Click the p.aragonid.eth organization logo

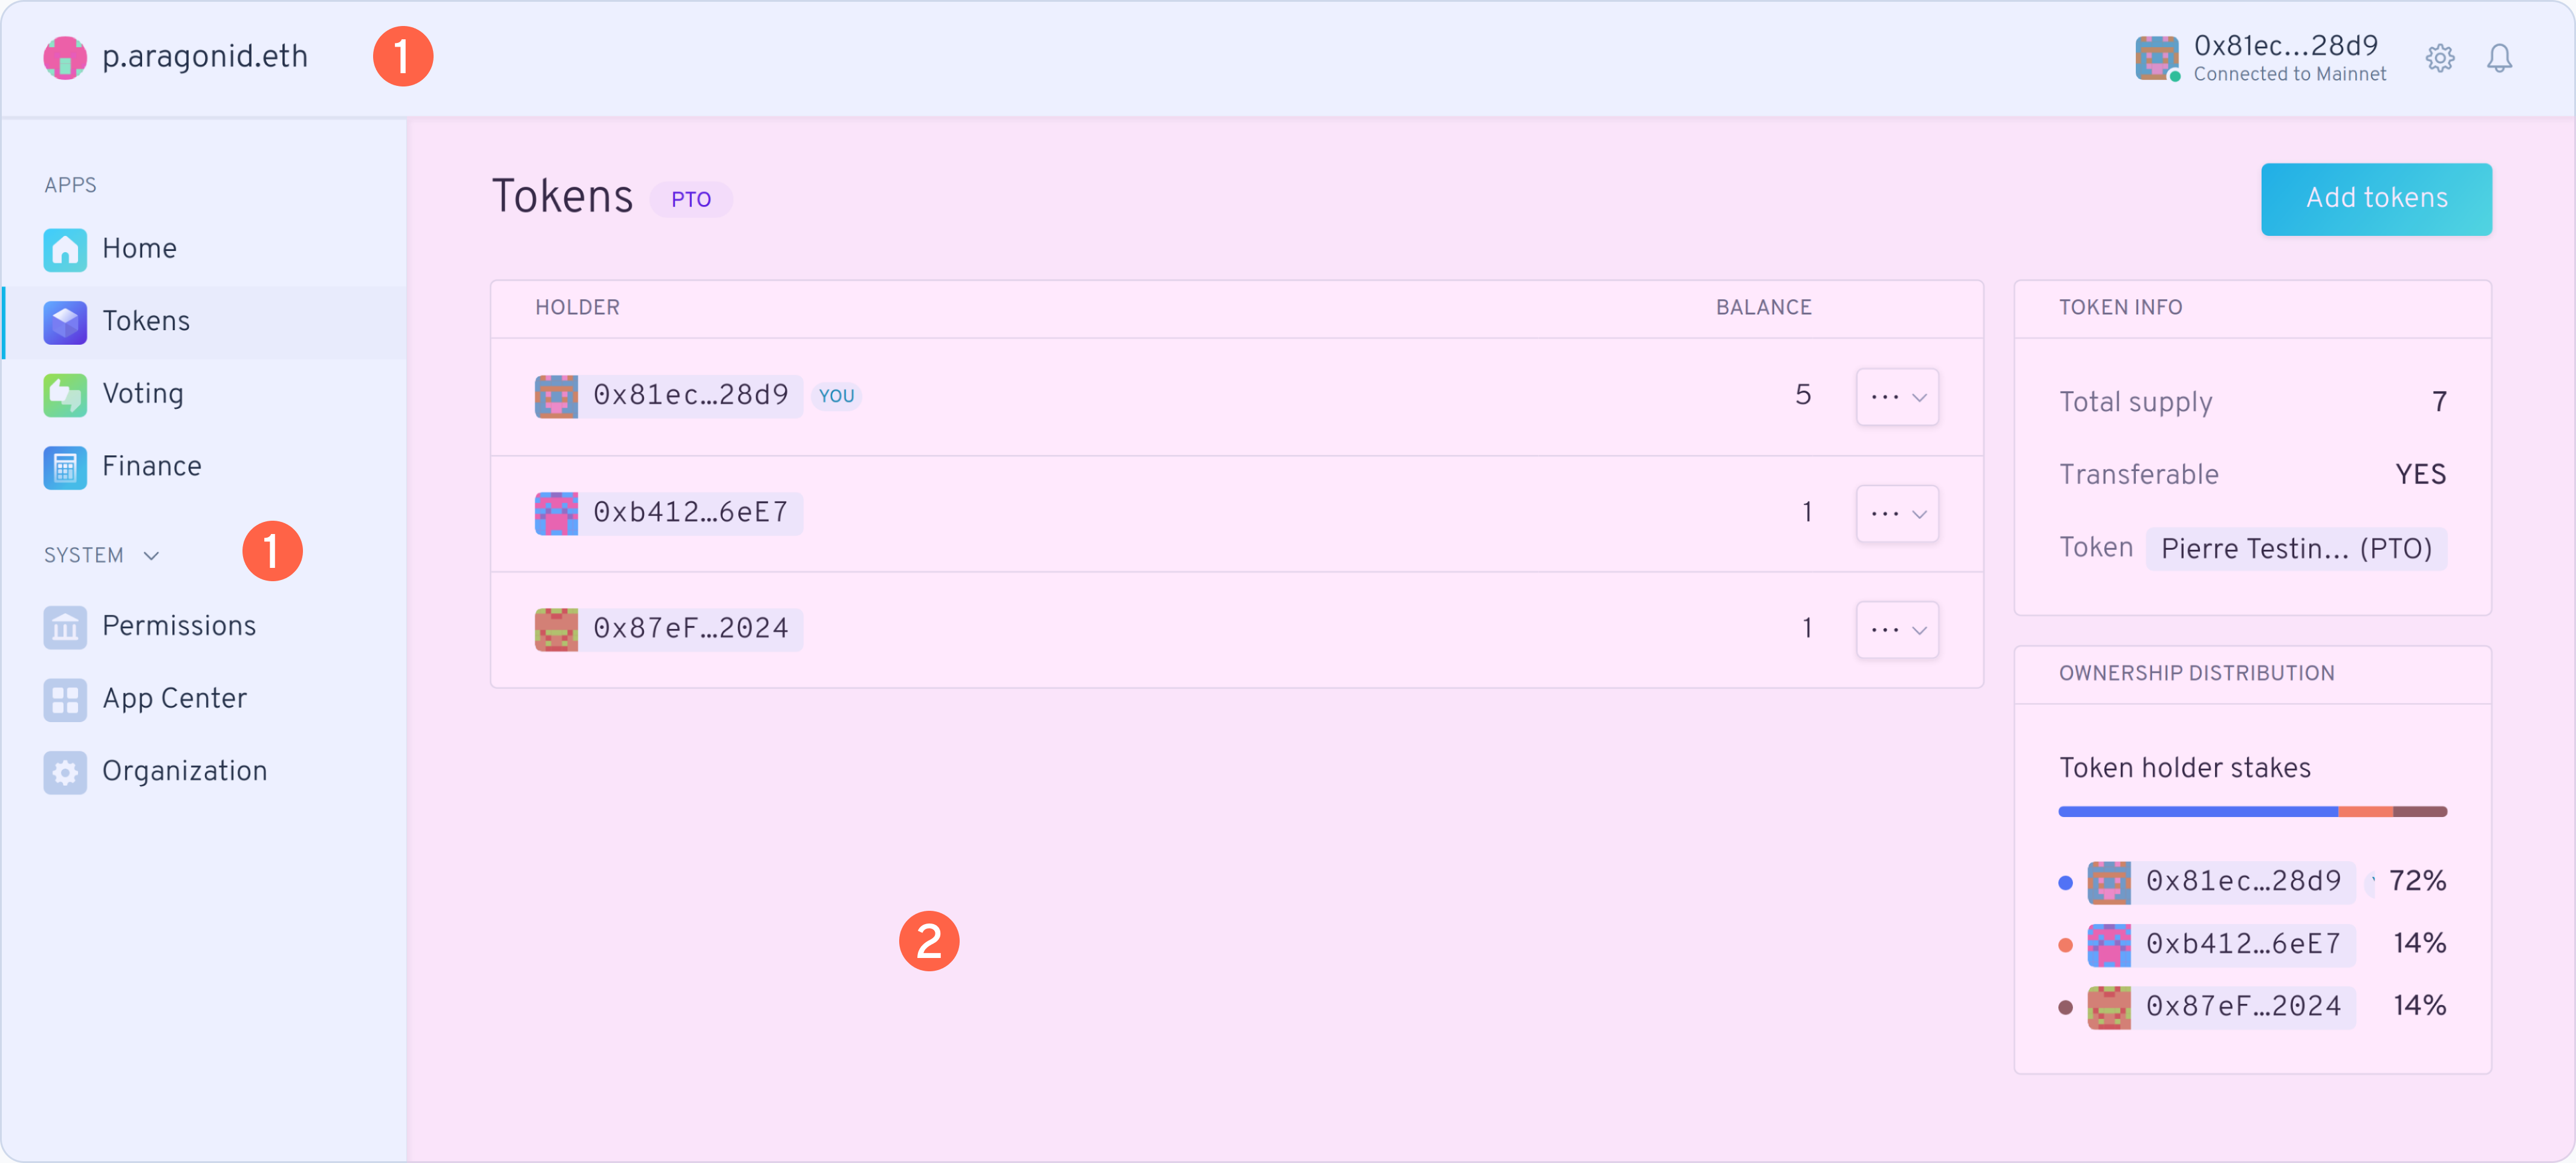65,57
